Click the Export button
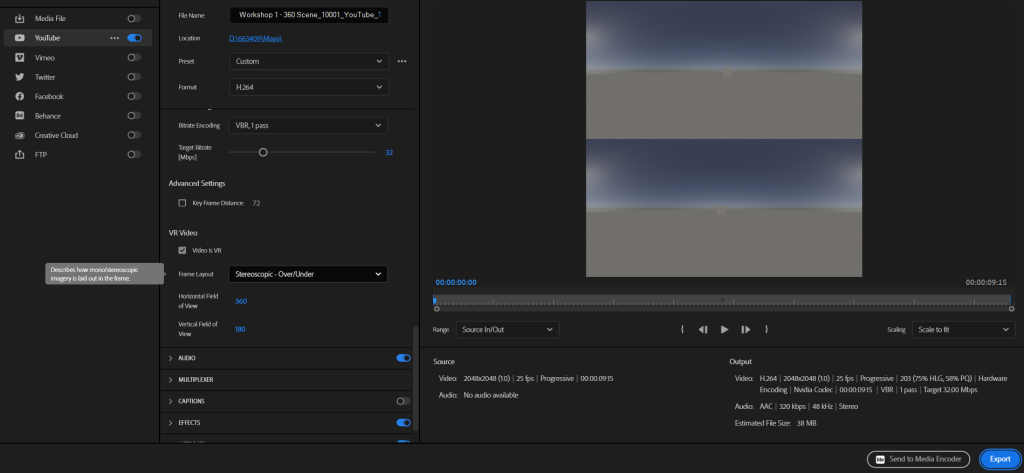 (1000, 459)
